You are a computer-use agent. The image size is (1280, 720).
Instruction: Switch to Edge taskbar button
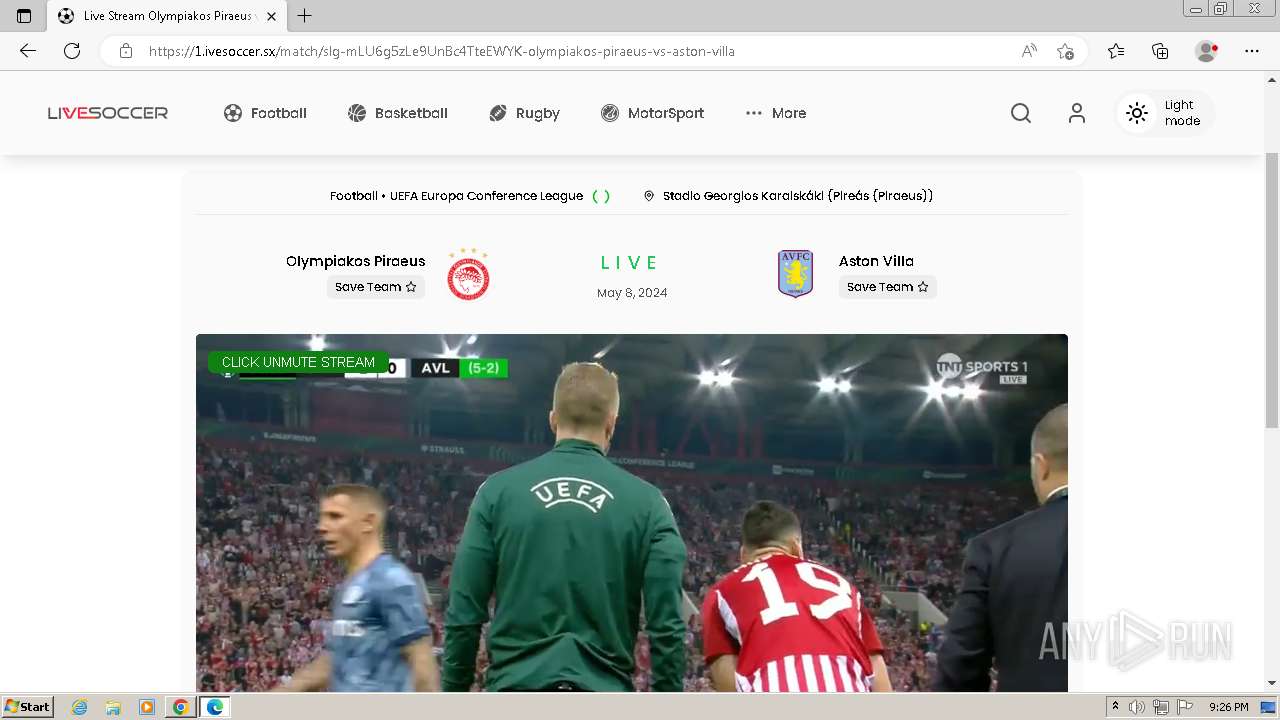coord(215,707)
